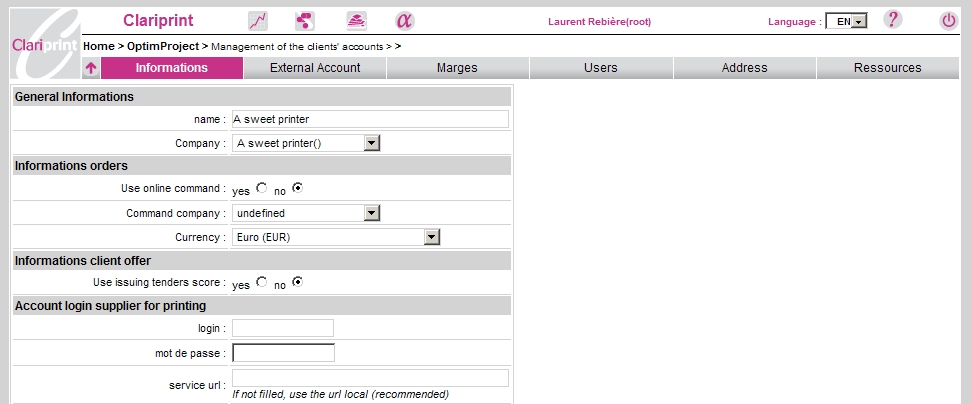971x404 pixels.
Task: Open the connected nodes network icon
Action: [305, 21]
